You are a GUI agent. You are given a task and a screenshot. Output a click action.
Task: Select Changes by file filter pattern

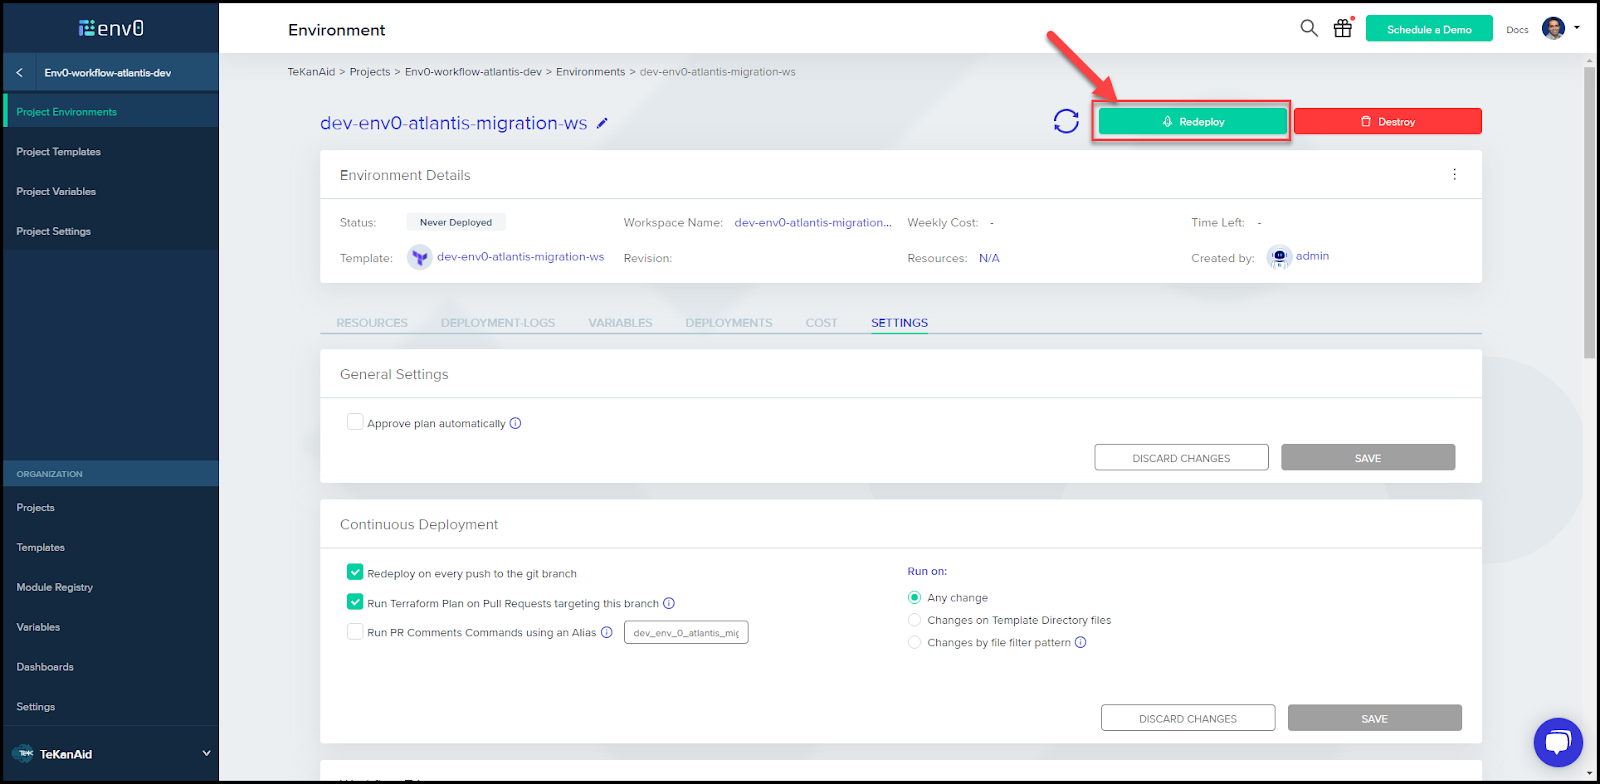click(x=914, y=642)
